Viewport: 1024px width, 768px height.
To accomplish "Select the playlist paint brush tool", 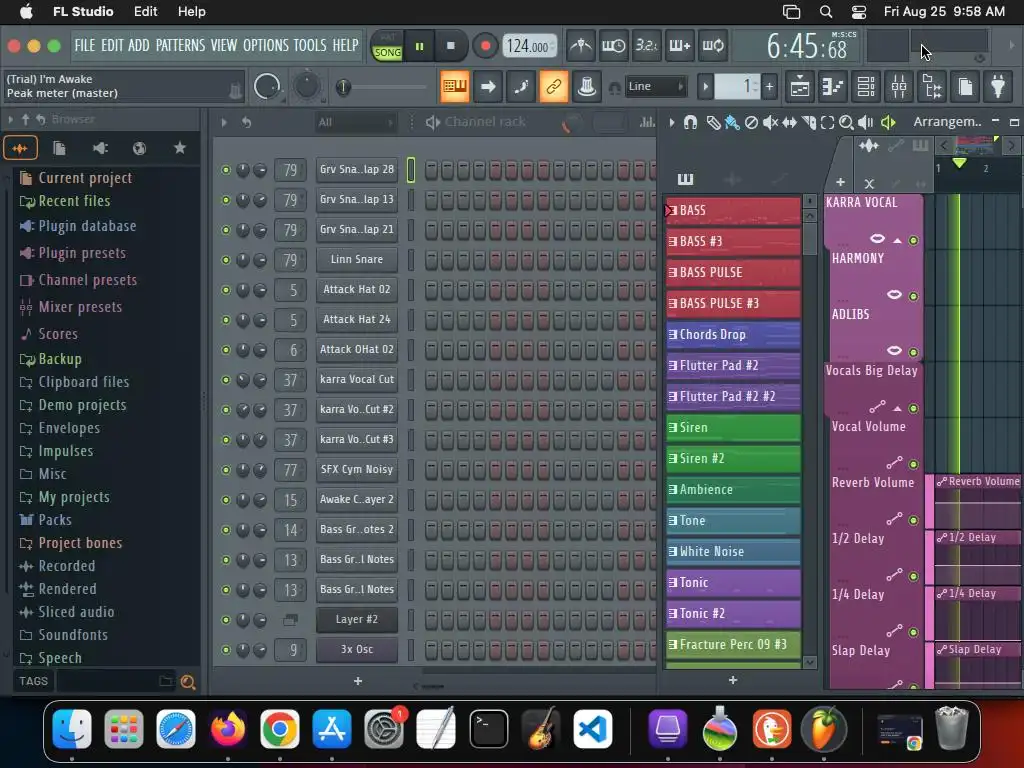I will [x=732, y=122].
